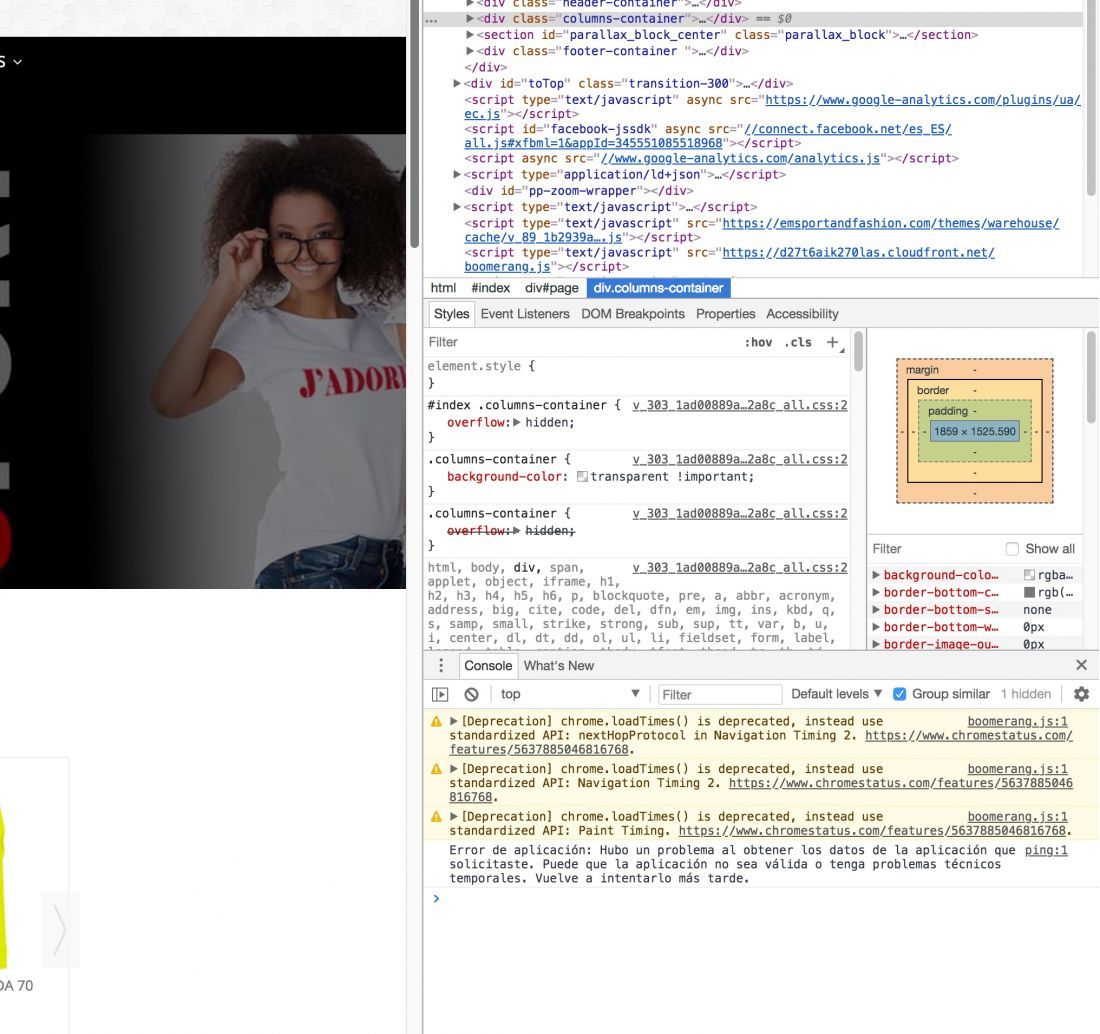The height and width of the screenshot is (1034, 1100).
Task: Toggle the Group similar checkbox
Action: tap(899, 694)
